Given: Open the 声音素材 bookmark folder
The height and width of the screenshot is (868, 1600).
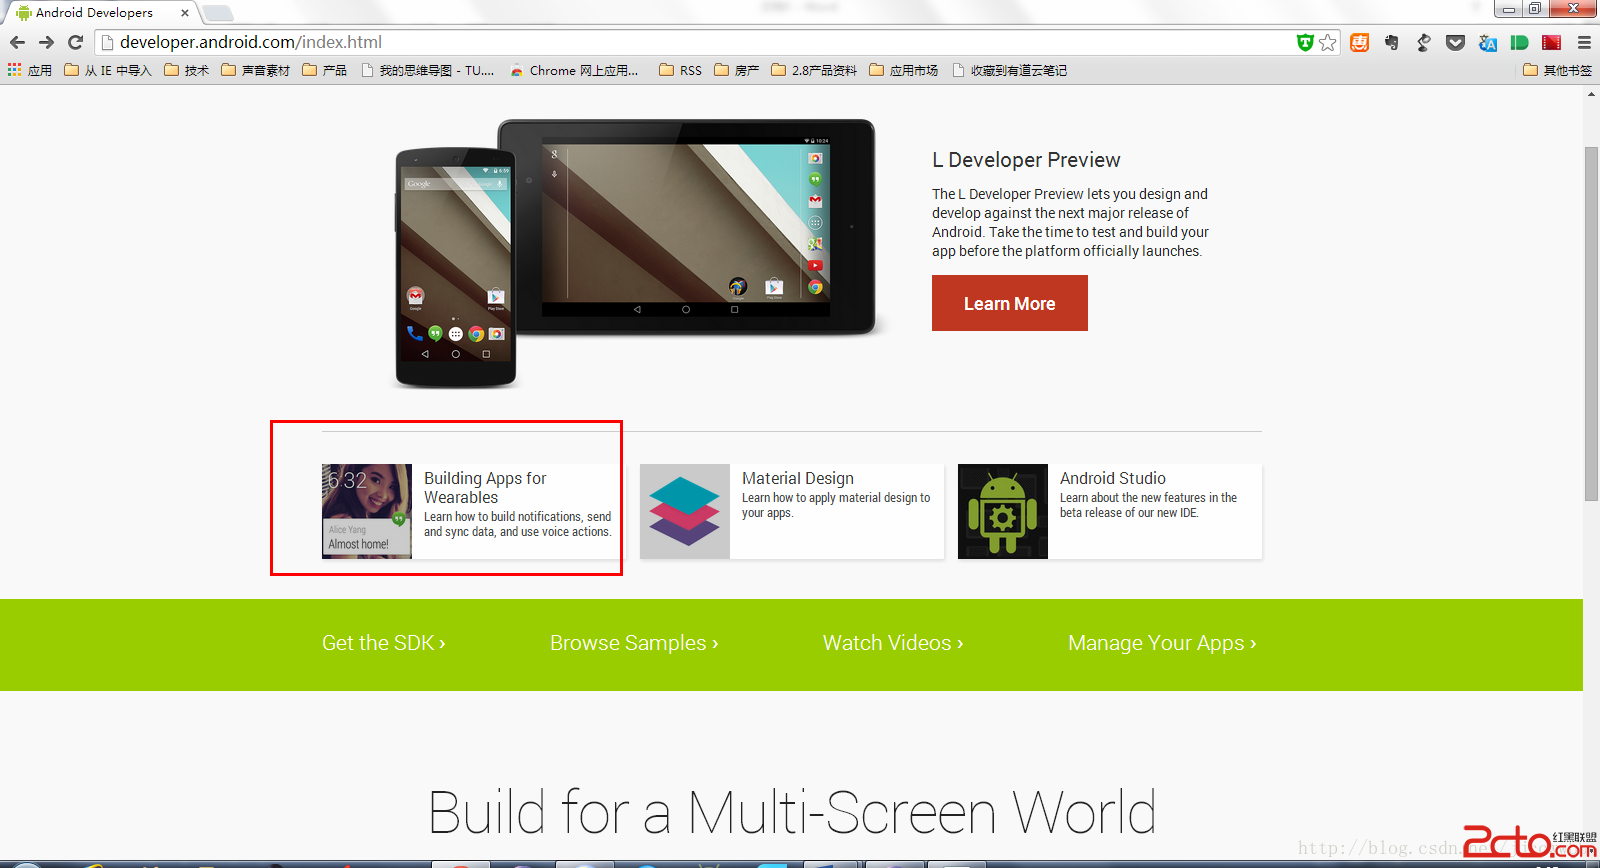Looking at the screenshot, I should tap(256, 70).
